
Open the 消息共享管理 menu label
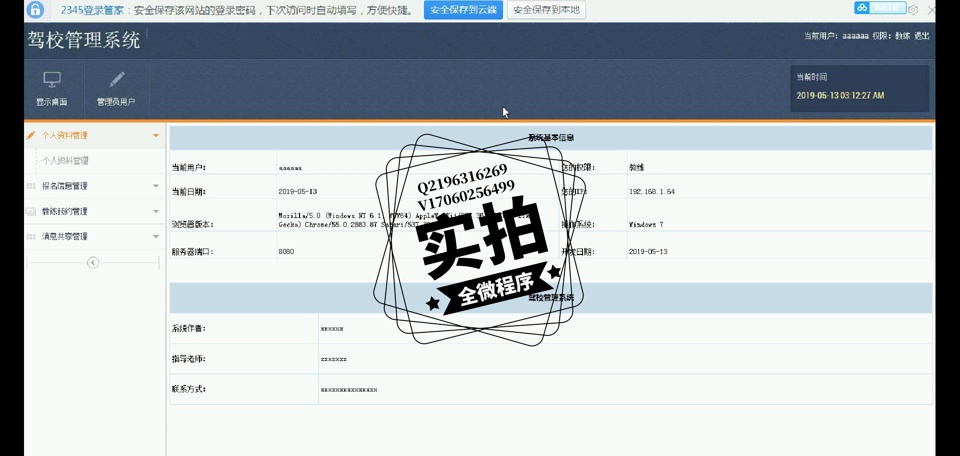pyautogui.click(x=65, y=237)
